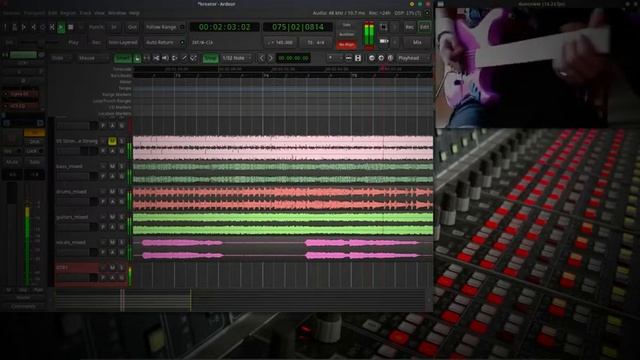The width and height of the screenshot is (640, 360).
Task: Solo the vocals_mixed track
Action: pyautogui.click(x=121, y=242)
